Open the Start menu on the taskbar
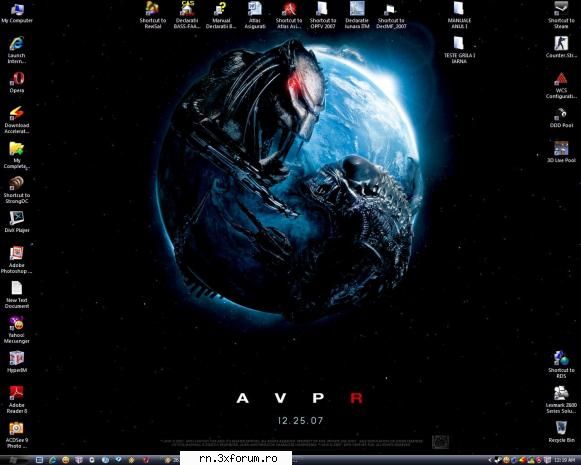 point(14,460)
